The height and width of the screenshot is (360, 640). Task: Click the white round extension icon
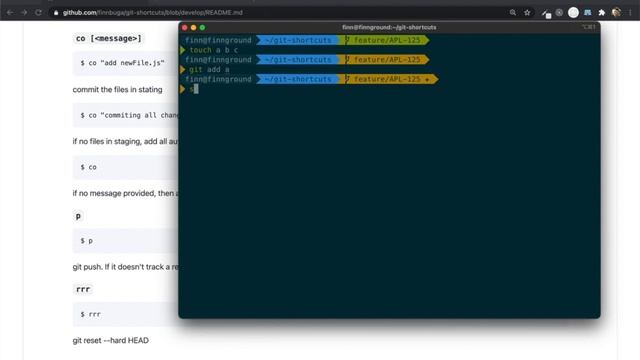(573, 13)
